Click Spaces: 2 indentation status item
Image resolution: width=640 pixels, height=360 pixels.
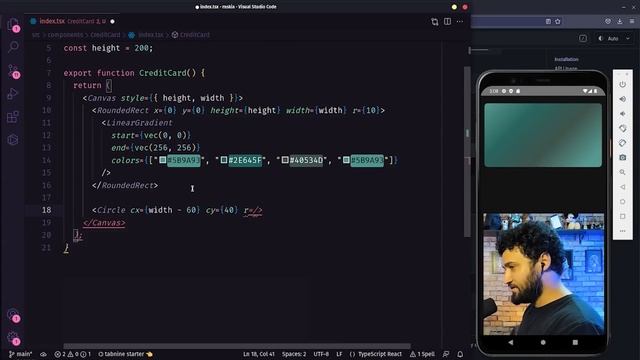coord(294,354)
